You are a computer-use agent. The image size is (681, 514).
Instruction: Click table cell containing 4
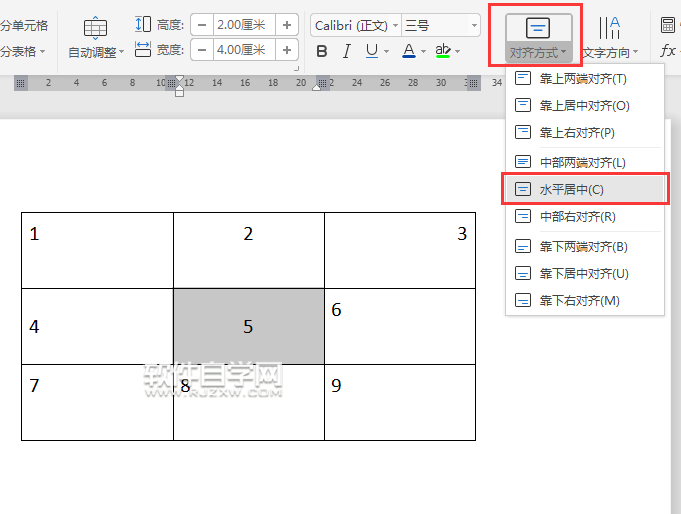pyautogui.click(x=97, y=326)
